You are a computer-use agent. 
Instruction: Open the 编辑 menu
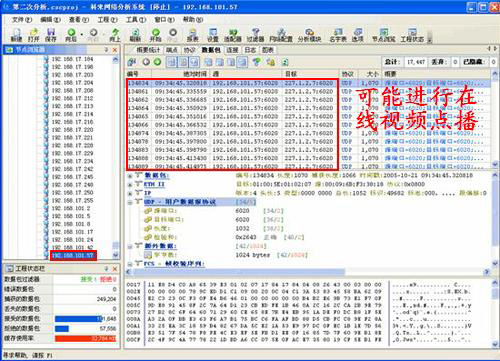tap(50, 20)
